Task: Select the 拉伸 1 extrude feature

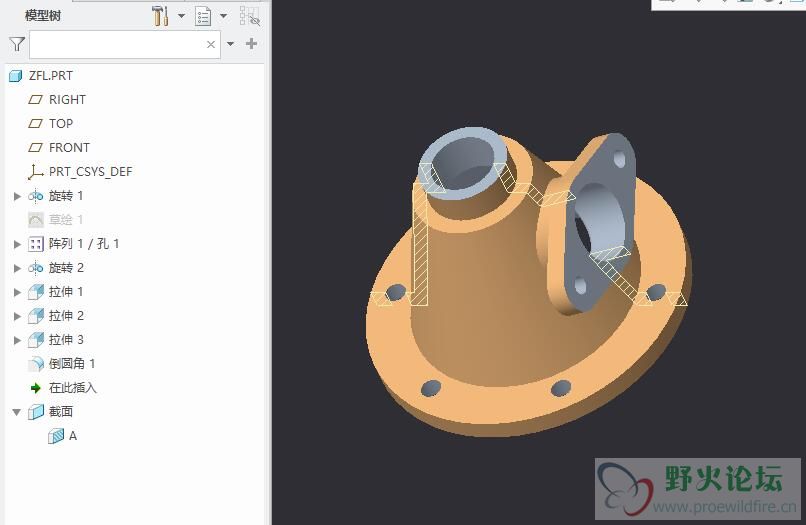Action: pyautogui.click(x=66, y=292)
